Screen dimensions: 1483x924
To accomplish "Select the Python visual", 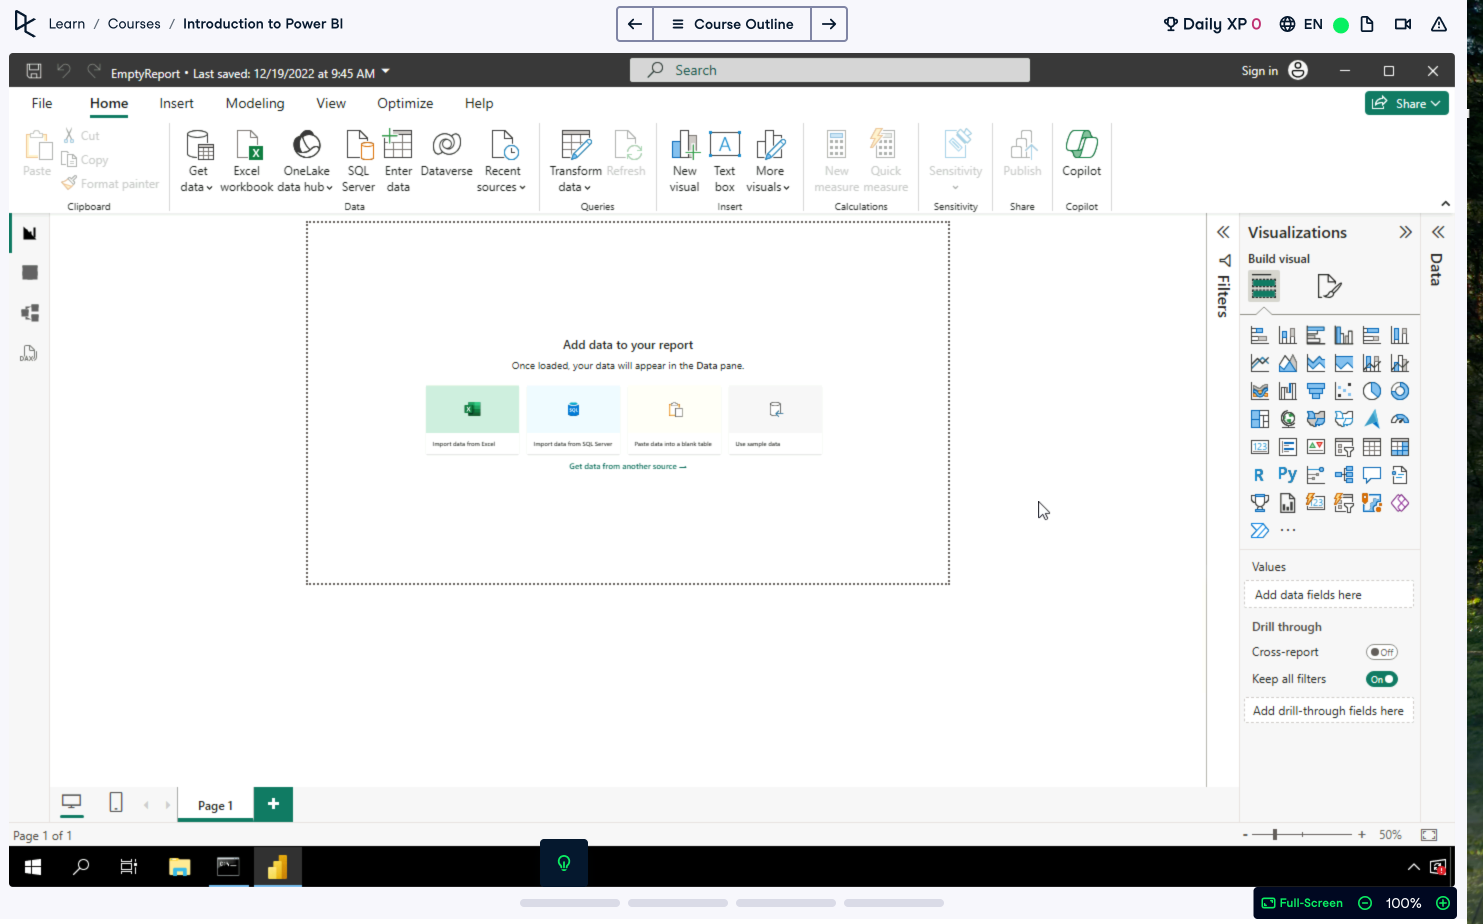I will [x=1288, y=475].
